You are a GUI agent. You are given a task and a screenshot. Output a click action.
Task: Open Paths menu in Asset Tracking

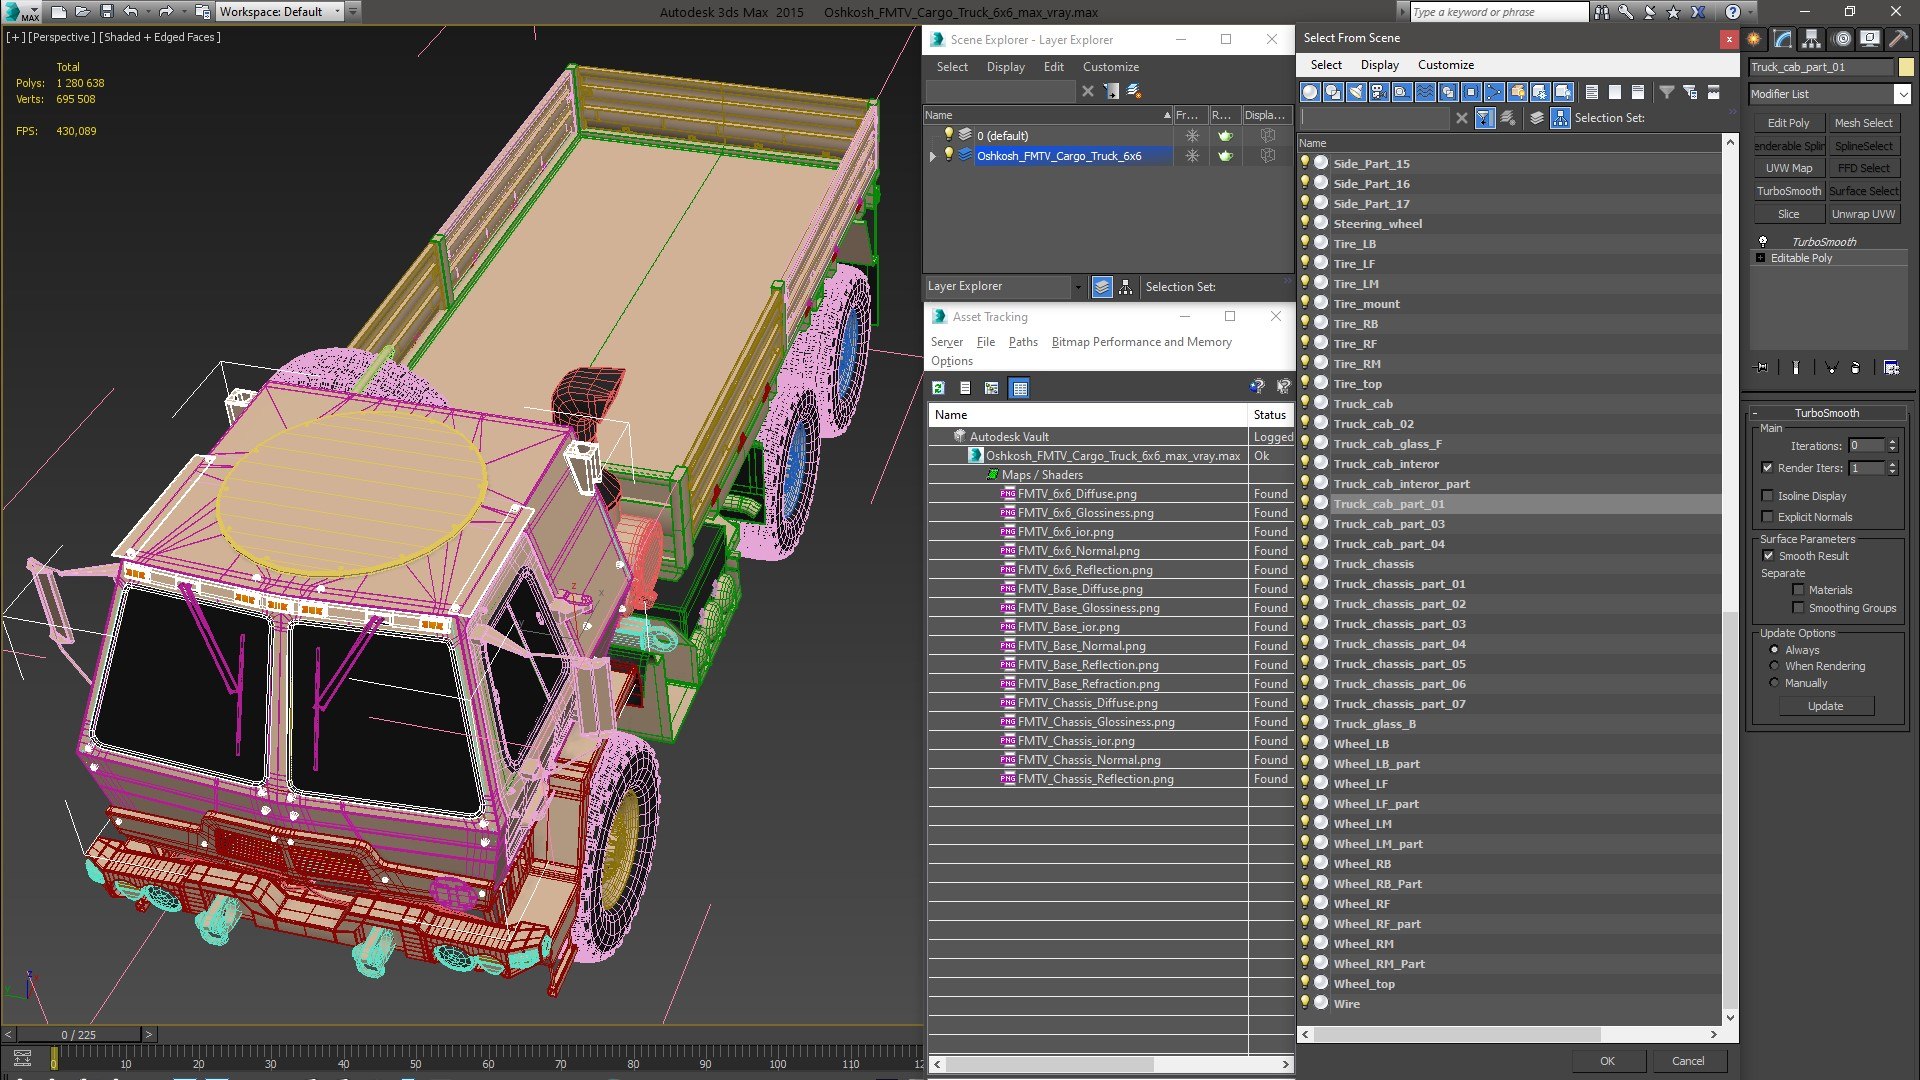[x=1023, y=342]
